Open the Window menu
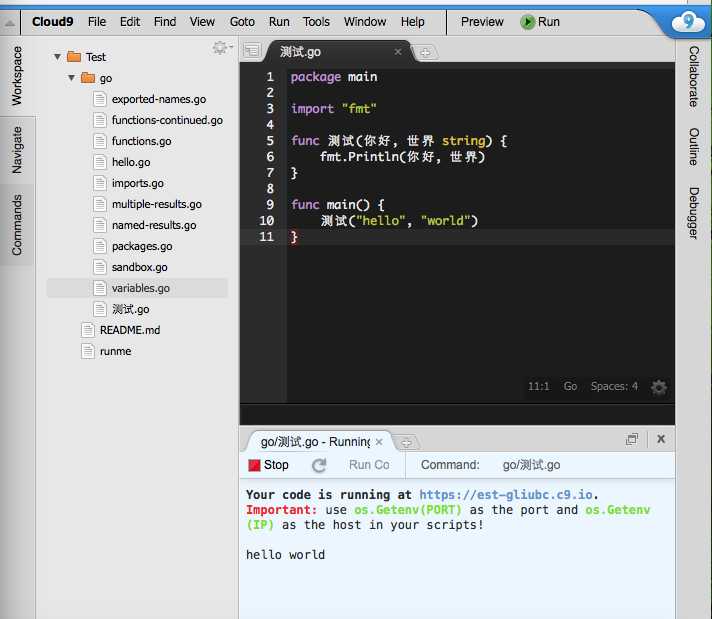The width and height of the screenshot is (712, 619). coord(365,22)
